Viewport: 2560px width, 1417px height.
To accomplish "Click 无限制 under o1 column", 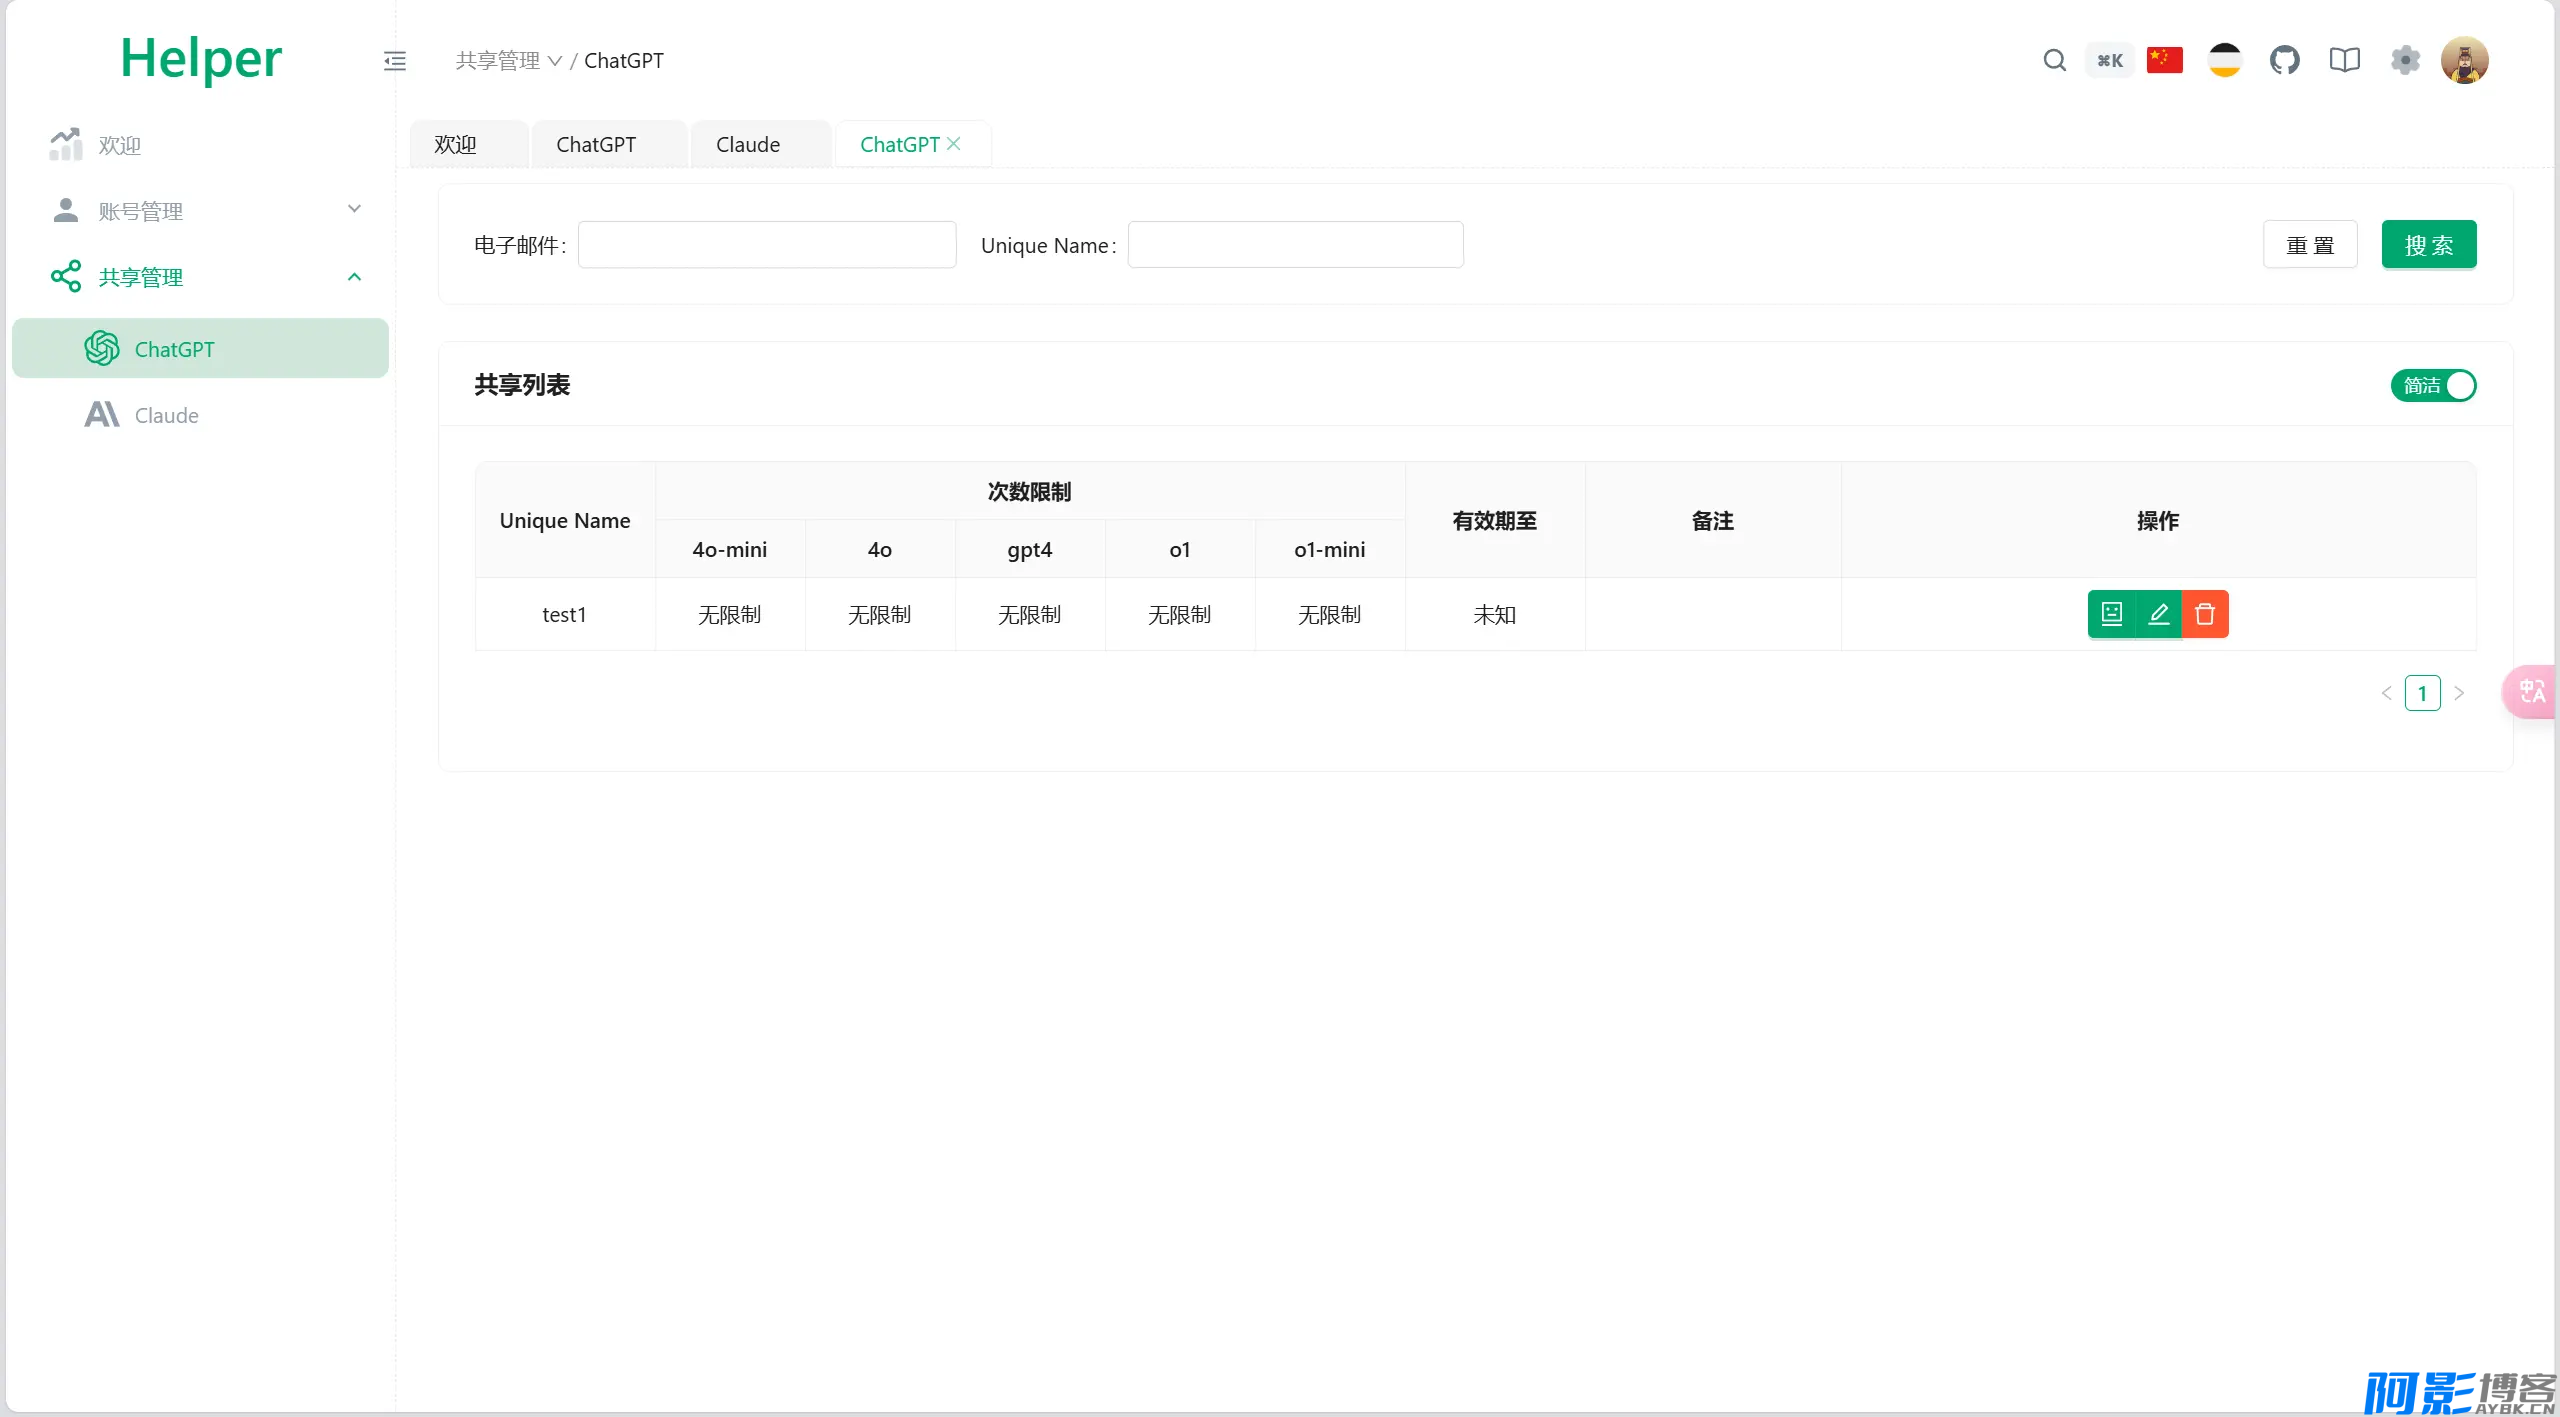I will pos(1180,615).
